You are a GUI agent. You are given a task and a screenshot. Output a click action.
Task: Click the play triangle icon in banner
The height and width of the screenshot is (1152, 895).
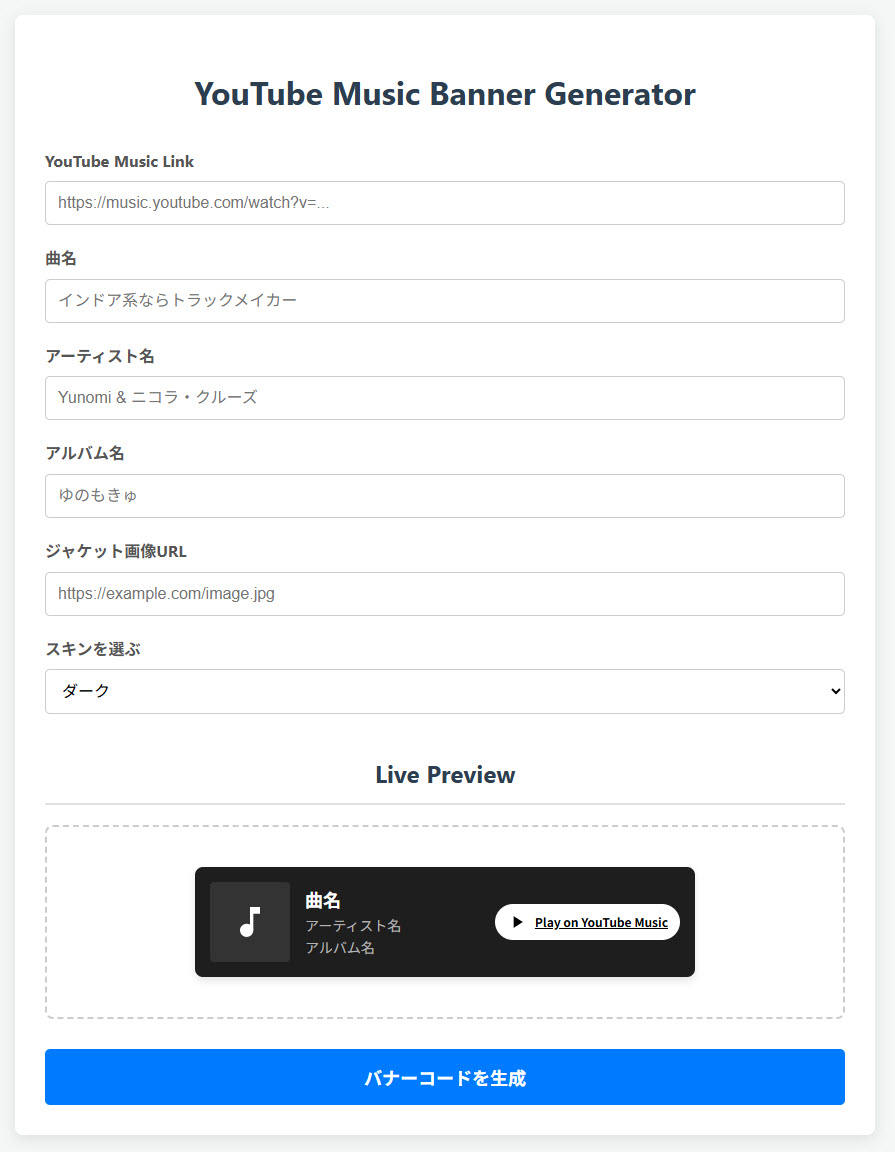517,922
